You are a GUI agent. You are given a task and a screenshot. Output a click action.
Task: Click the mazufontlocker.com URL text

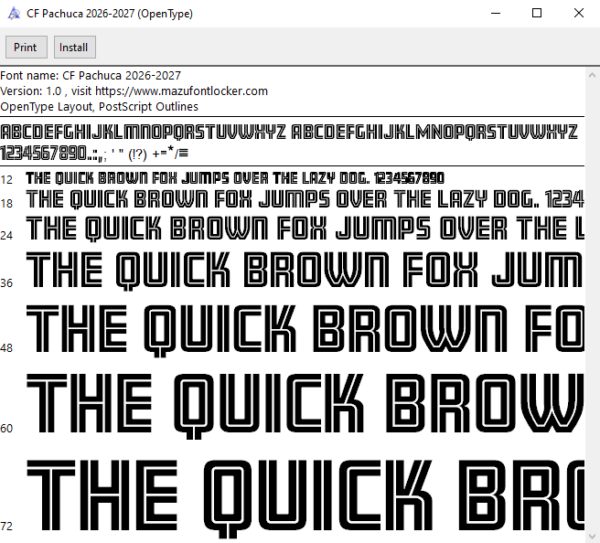(181, 91)
